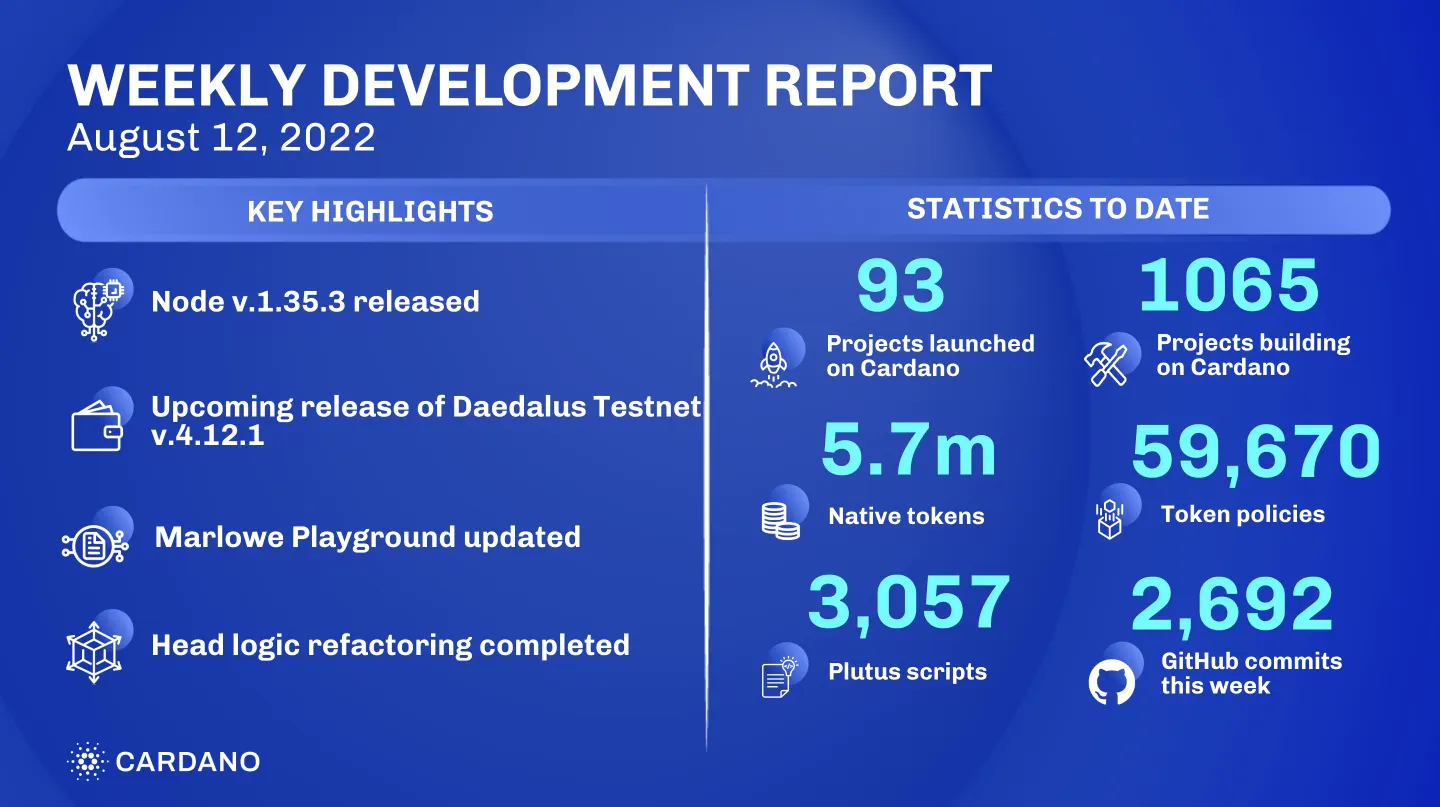Click 'Head logic refactoring completed' text
This screenshot has height=807, width=1440.
(x=390, y=645)
